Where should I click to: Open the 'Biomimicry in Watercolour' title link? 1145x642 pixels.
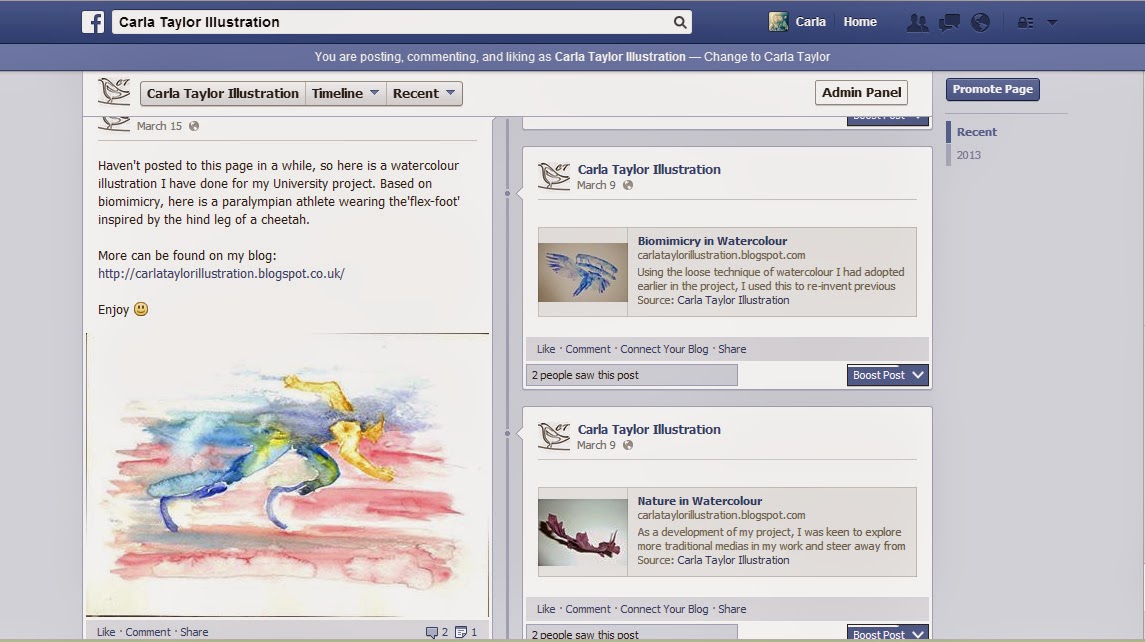pyautogui.click(x=712, y=240)
